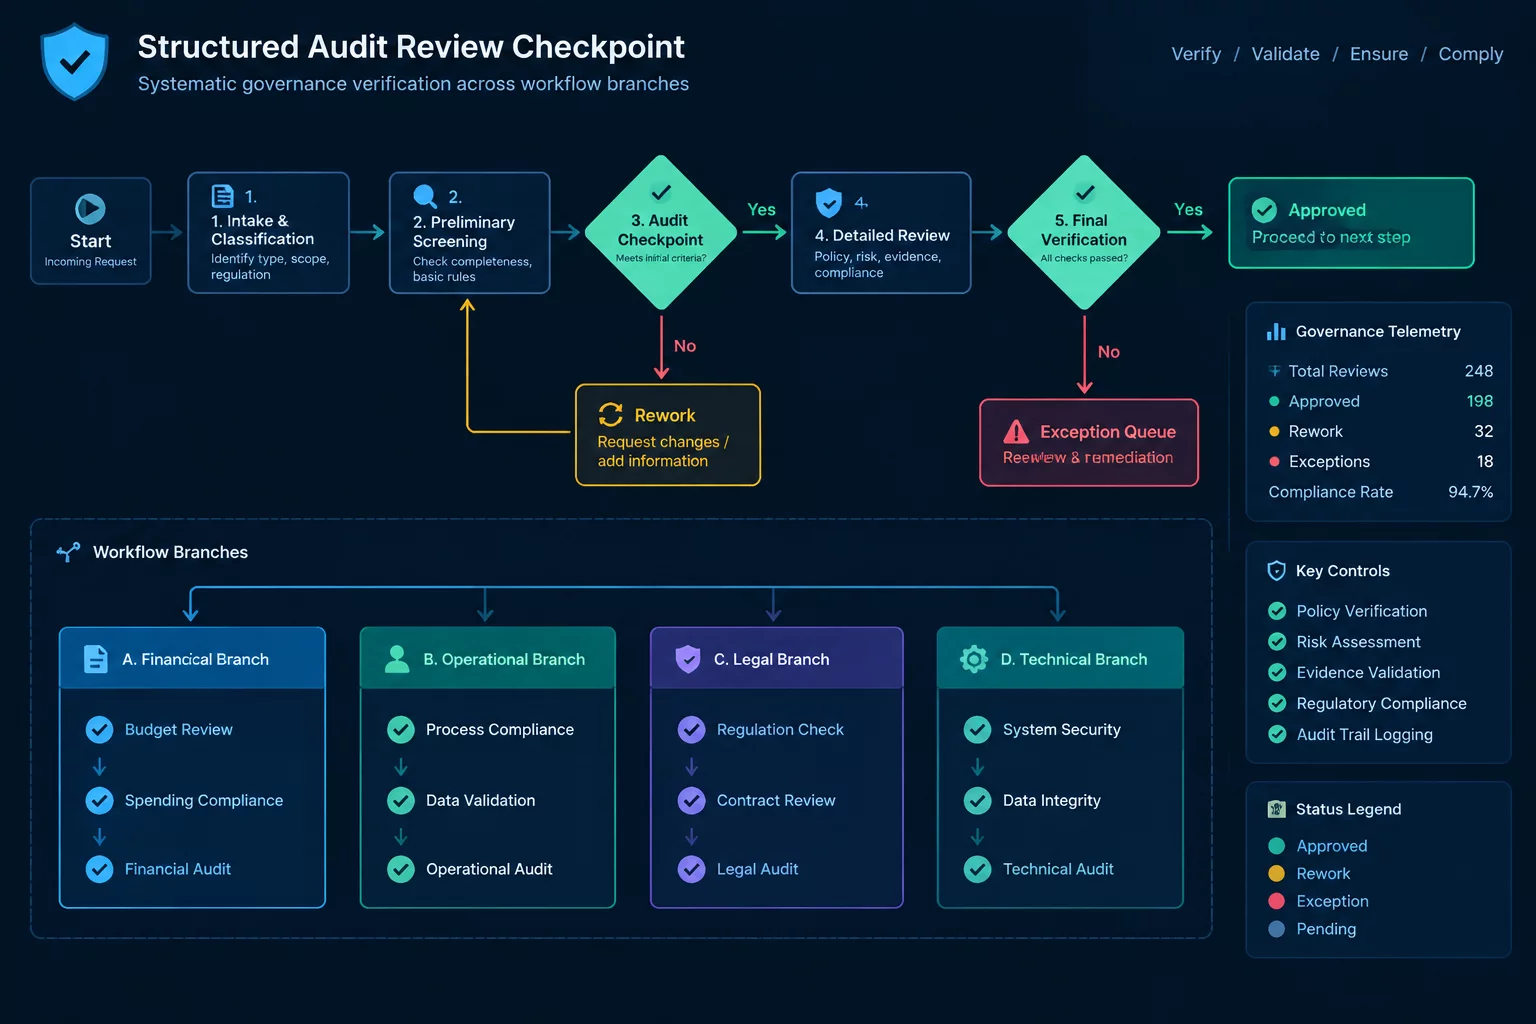The width and height of the screenshot is (1536, 1024).
Task: Click the yellow Rework legend dot
Action: (1276, 873)
